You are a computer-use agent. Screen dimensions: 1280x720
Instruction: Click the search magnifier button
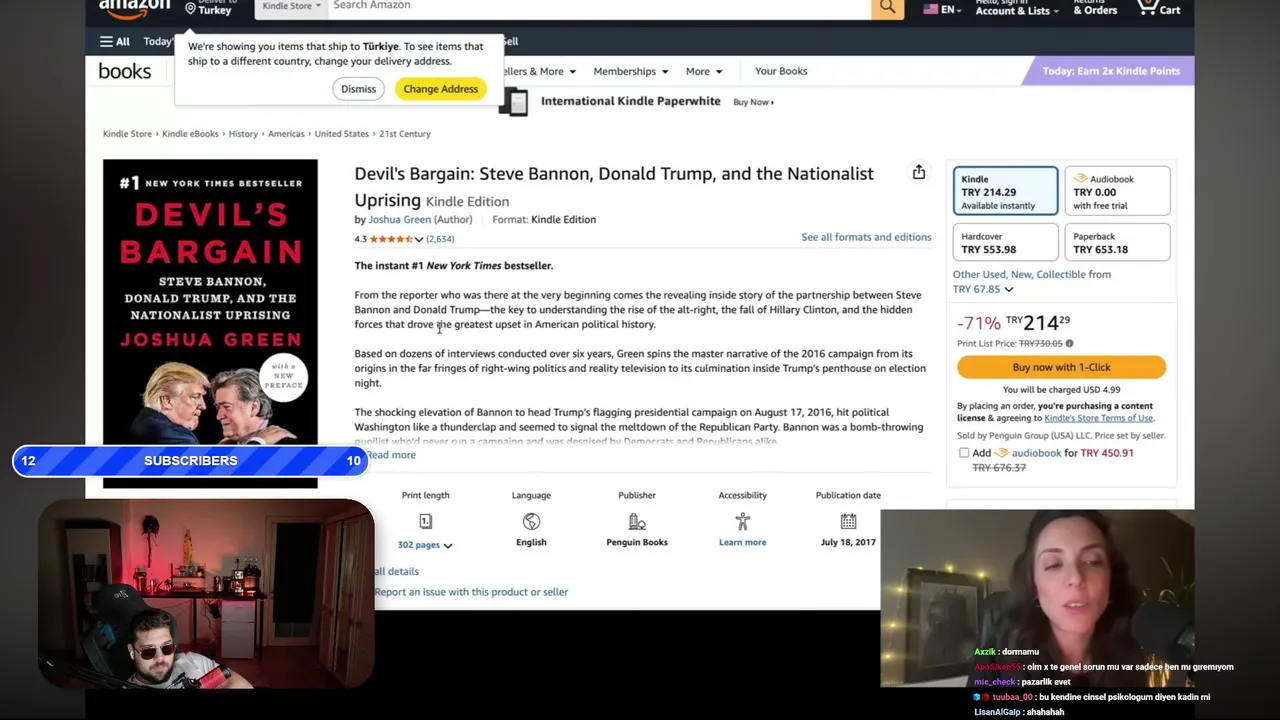click(887, 8)
